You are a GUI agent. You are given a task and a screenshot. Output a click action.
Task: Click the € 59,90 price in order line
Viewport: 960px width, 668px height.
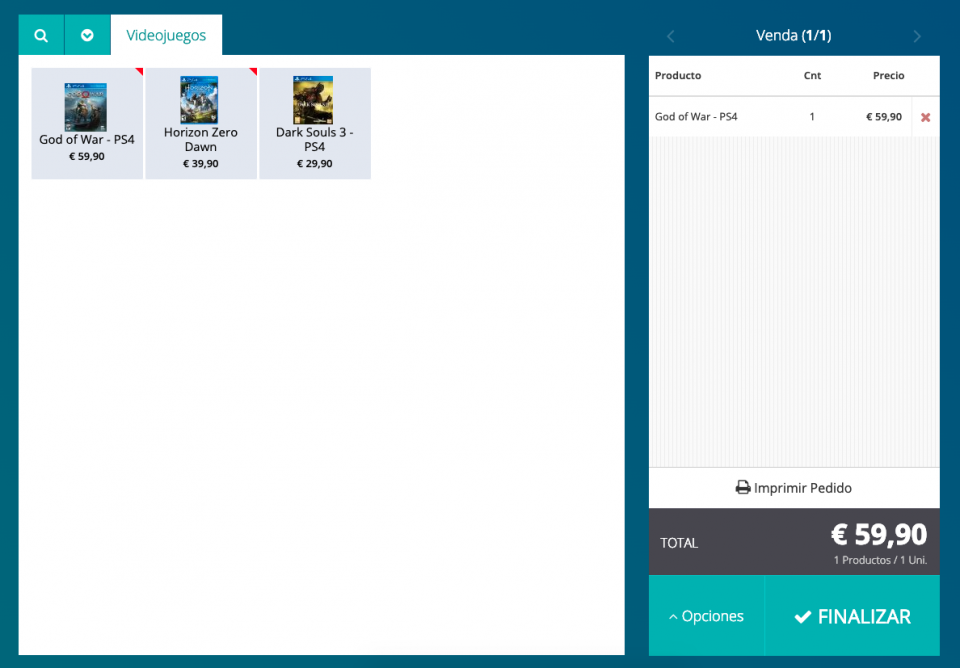[883, 117]
